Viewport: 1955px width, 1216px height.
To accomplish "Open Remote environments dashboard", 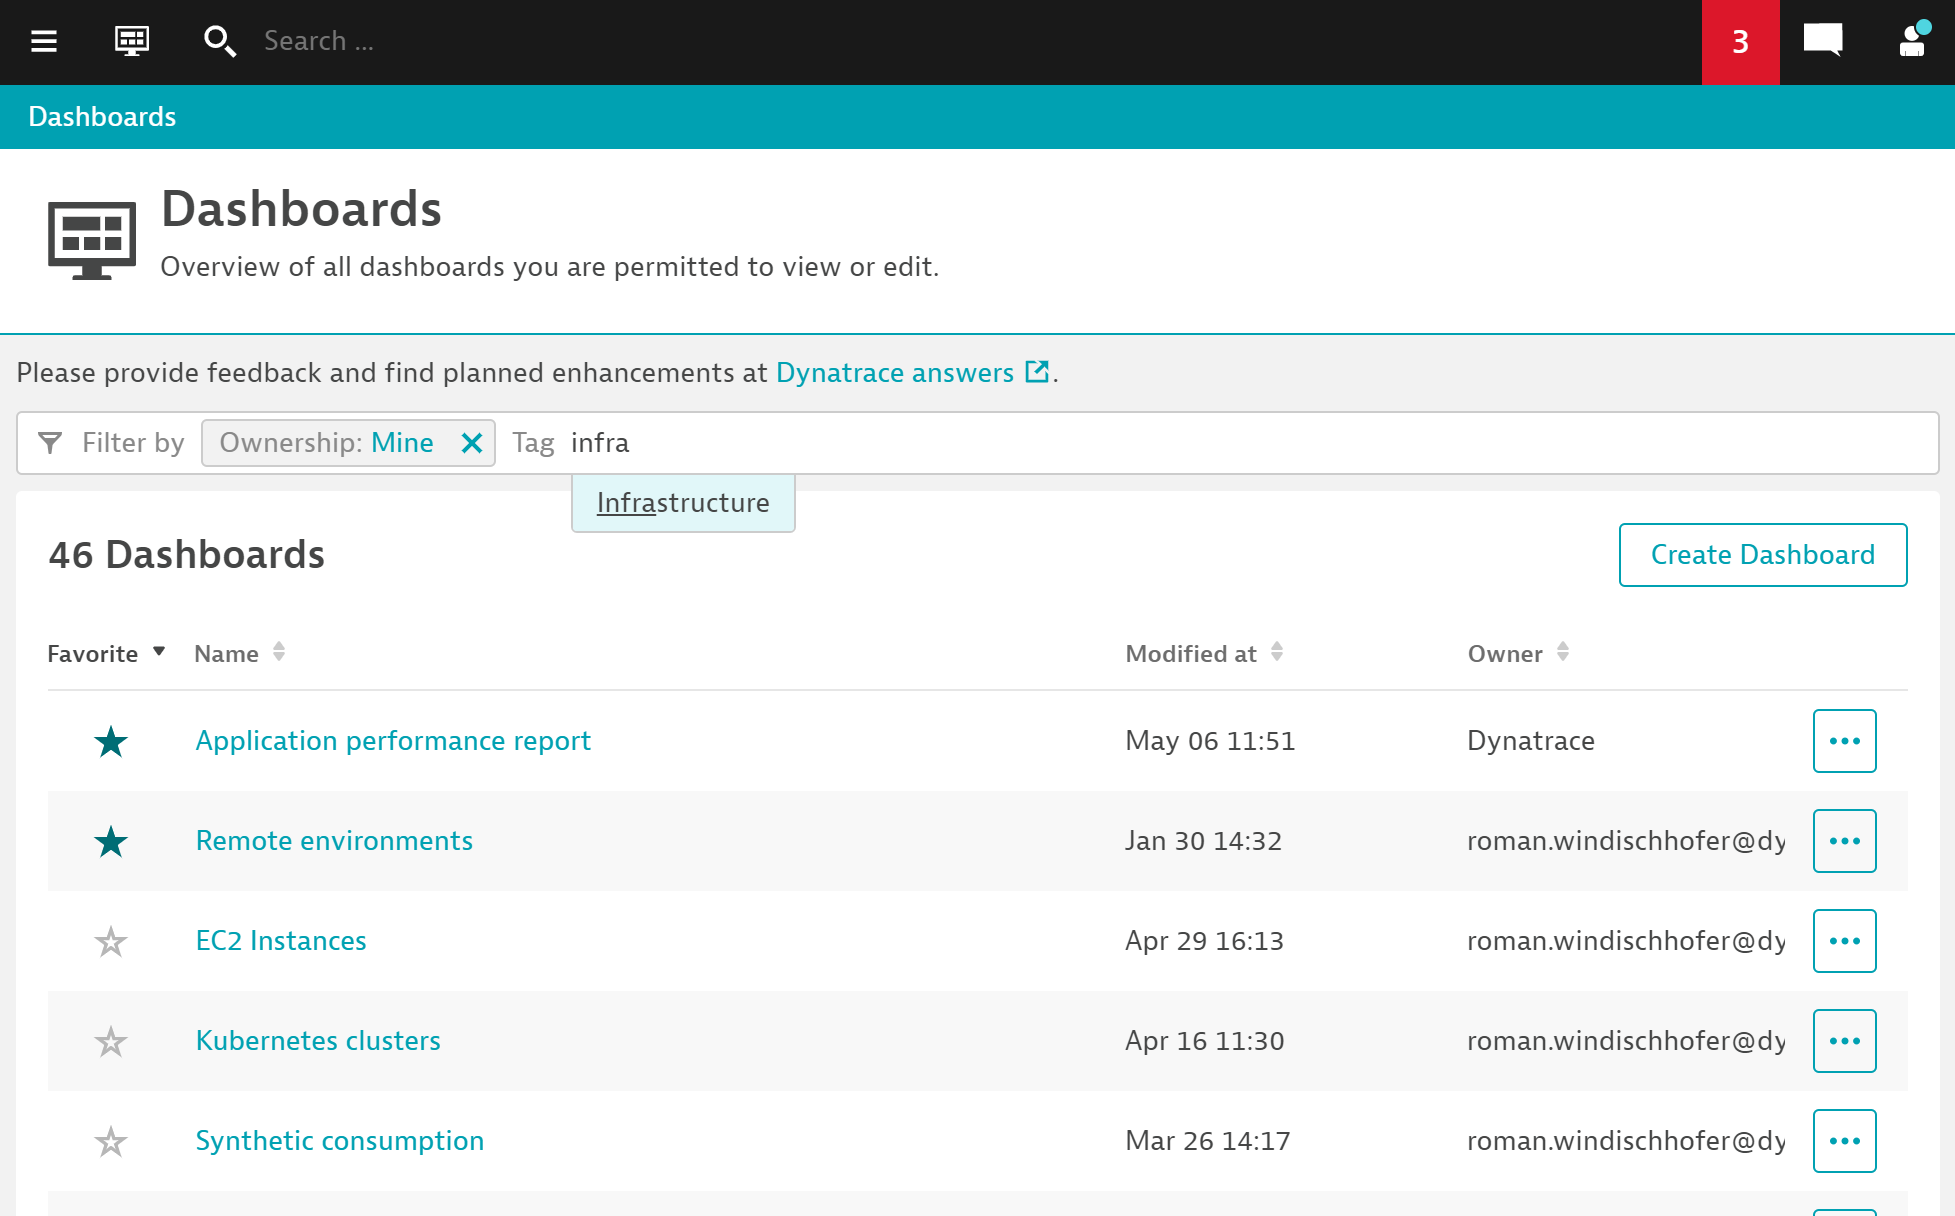I will coord(334,841).
